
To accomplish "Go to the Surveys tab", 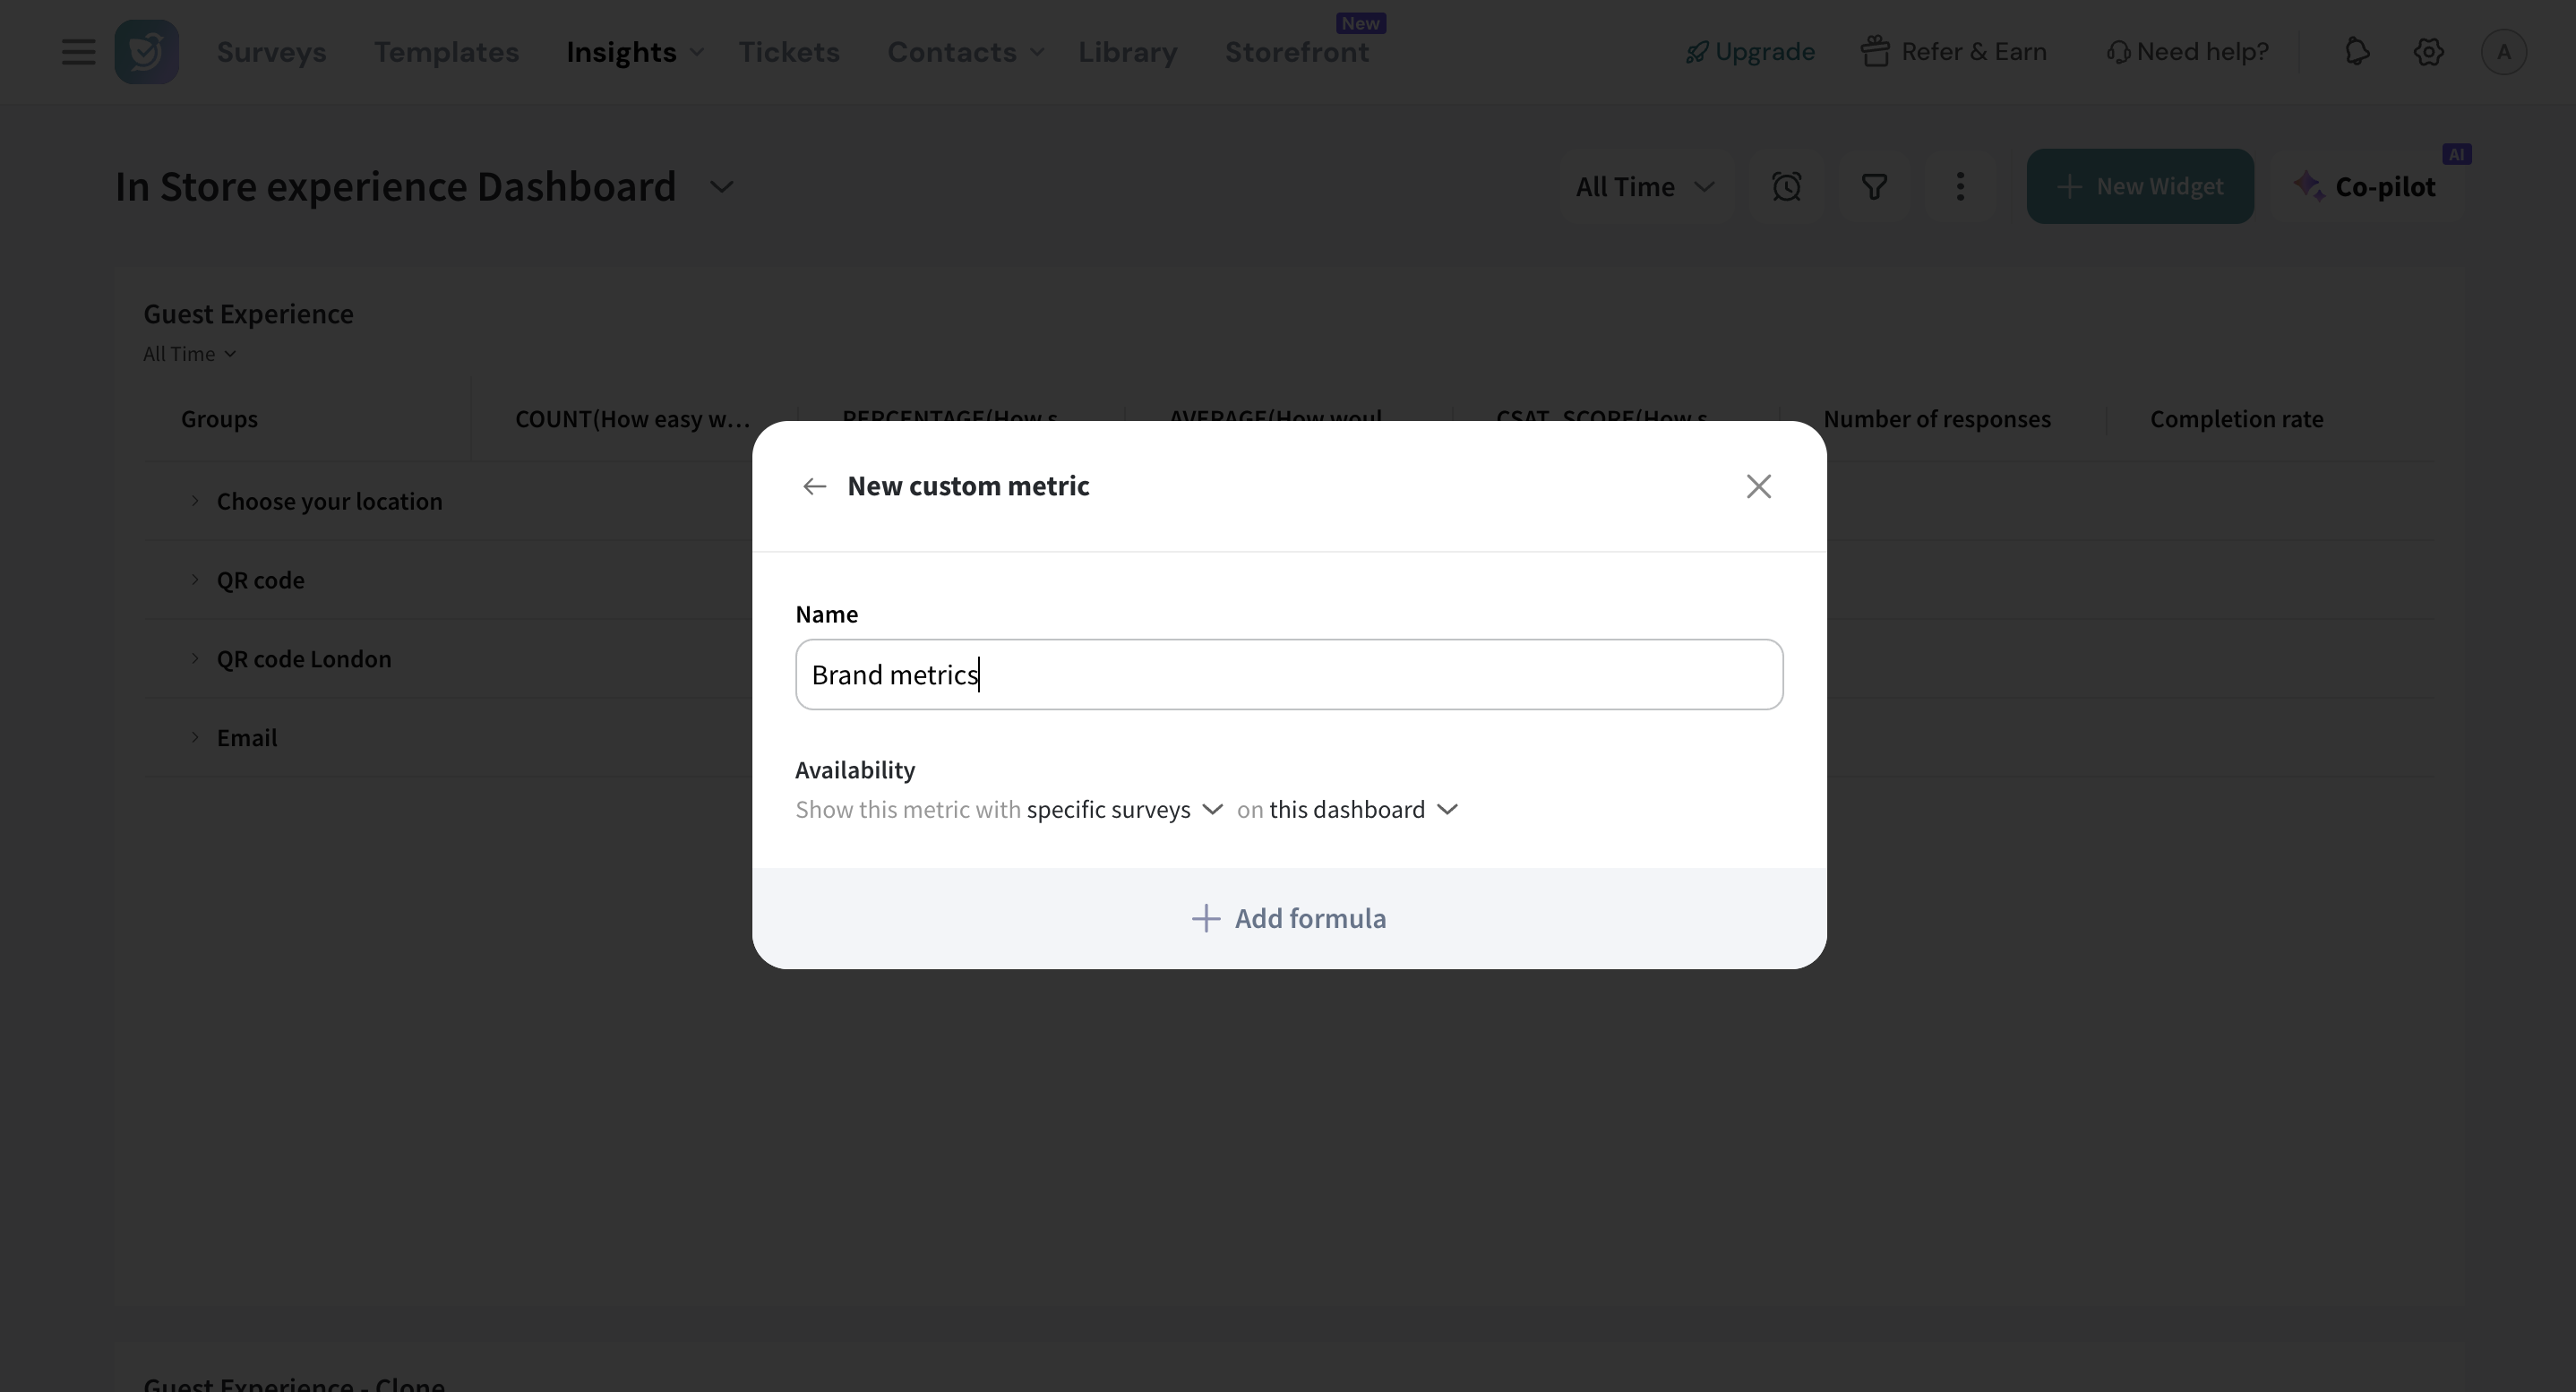I will pos(271,52).
